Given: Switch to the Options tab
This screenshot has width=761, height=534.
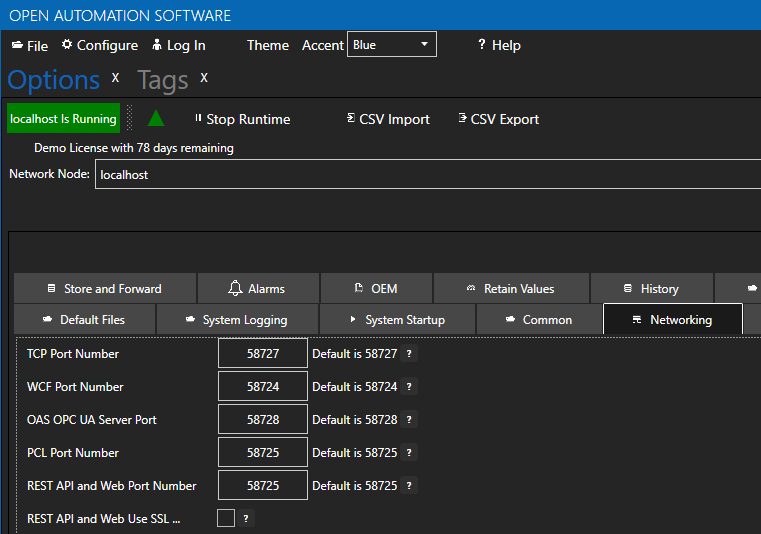Looking at the screenshot, I should tap(53, 80).
